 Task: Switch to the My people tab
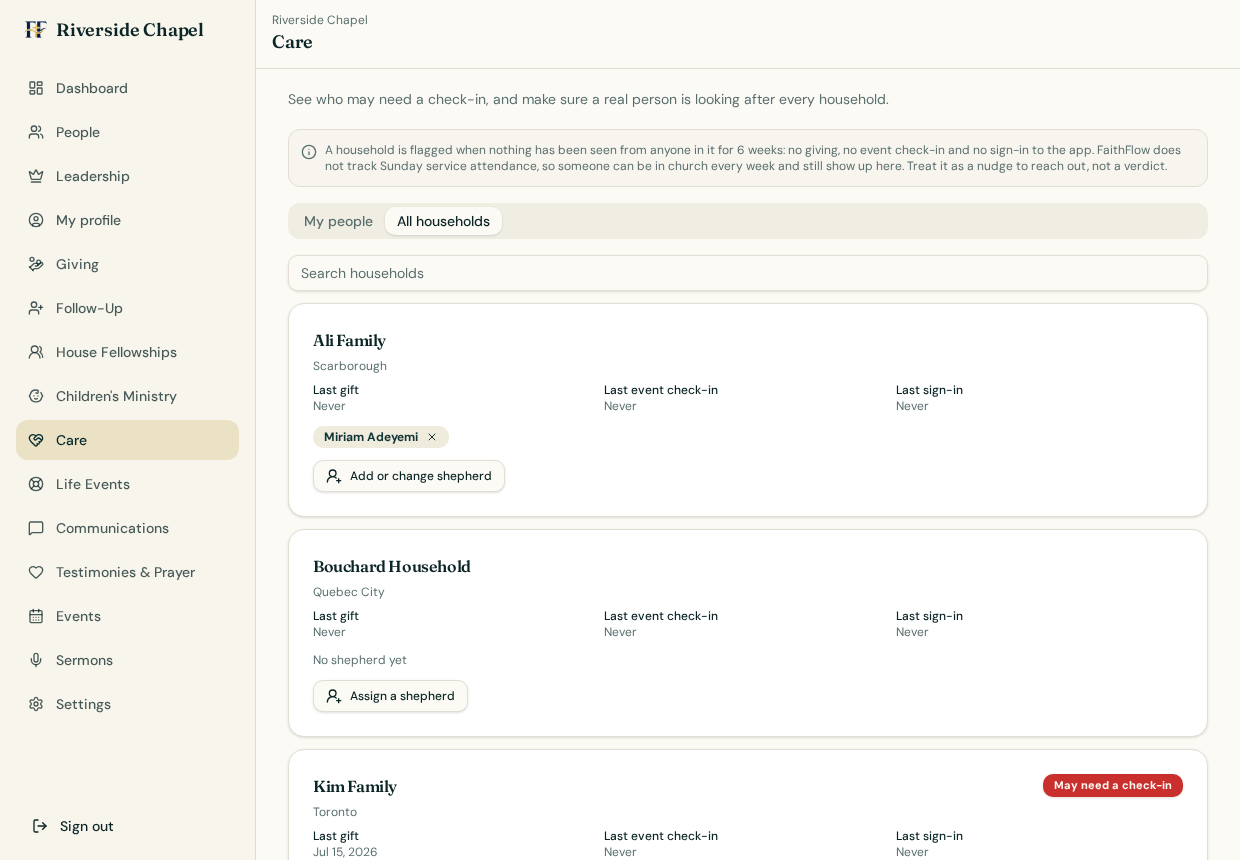pos(338,221)
